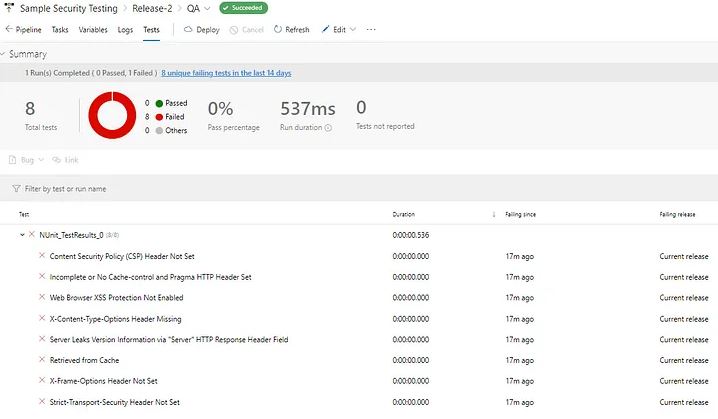Click the filter funnel icon
Viewport: 718px width, 419px height.
(16, 189)
